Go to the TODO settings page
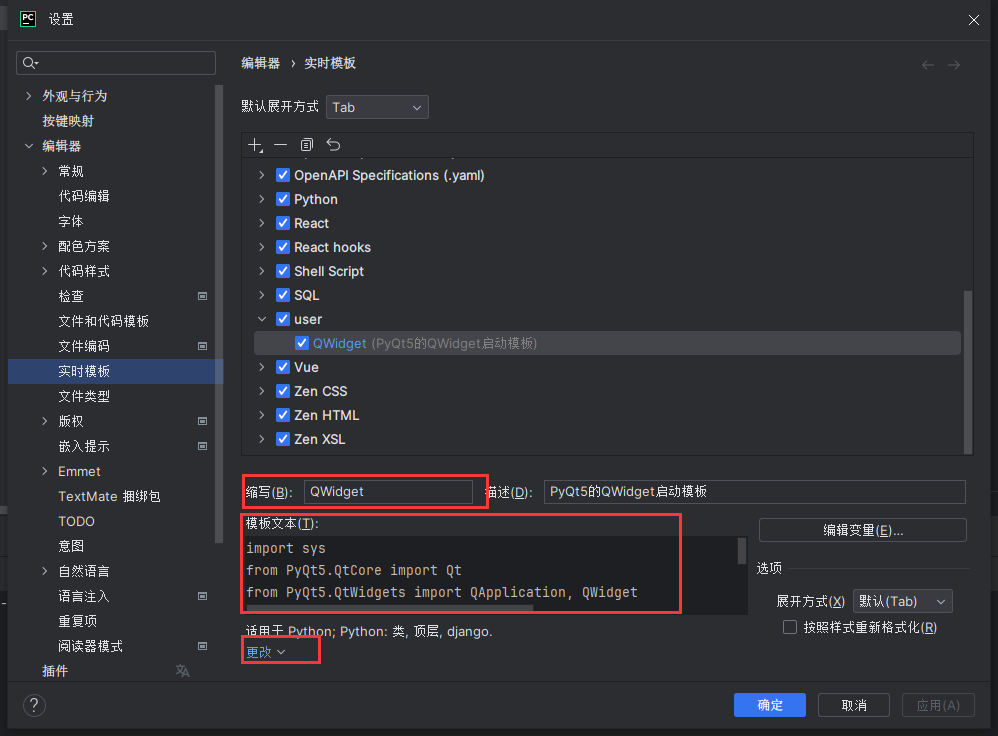The height and width of the screenshot is (736, 998). 76,521
